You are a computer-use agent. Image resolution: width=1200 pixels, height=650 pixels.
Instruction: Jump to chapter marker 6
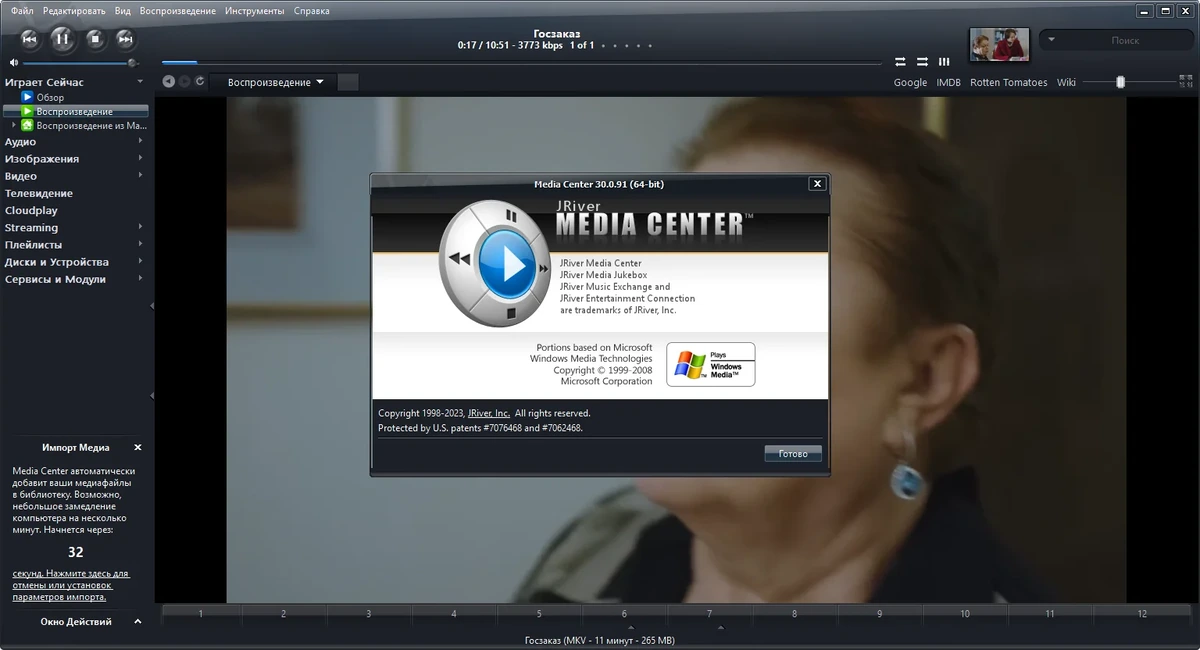pyautogui.click(x=624, y=613)
